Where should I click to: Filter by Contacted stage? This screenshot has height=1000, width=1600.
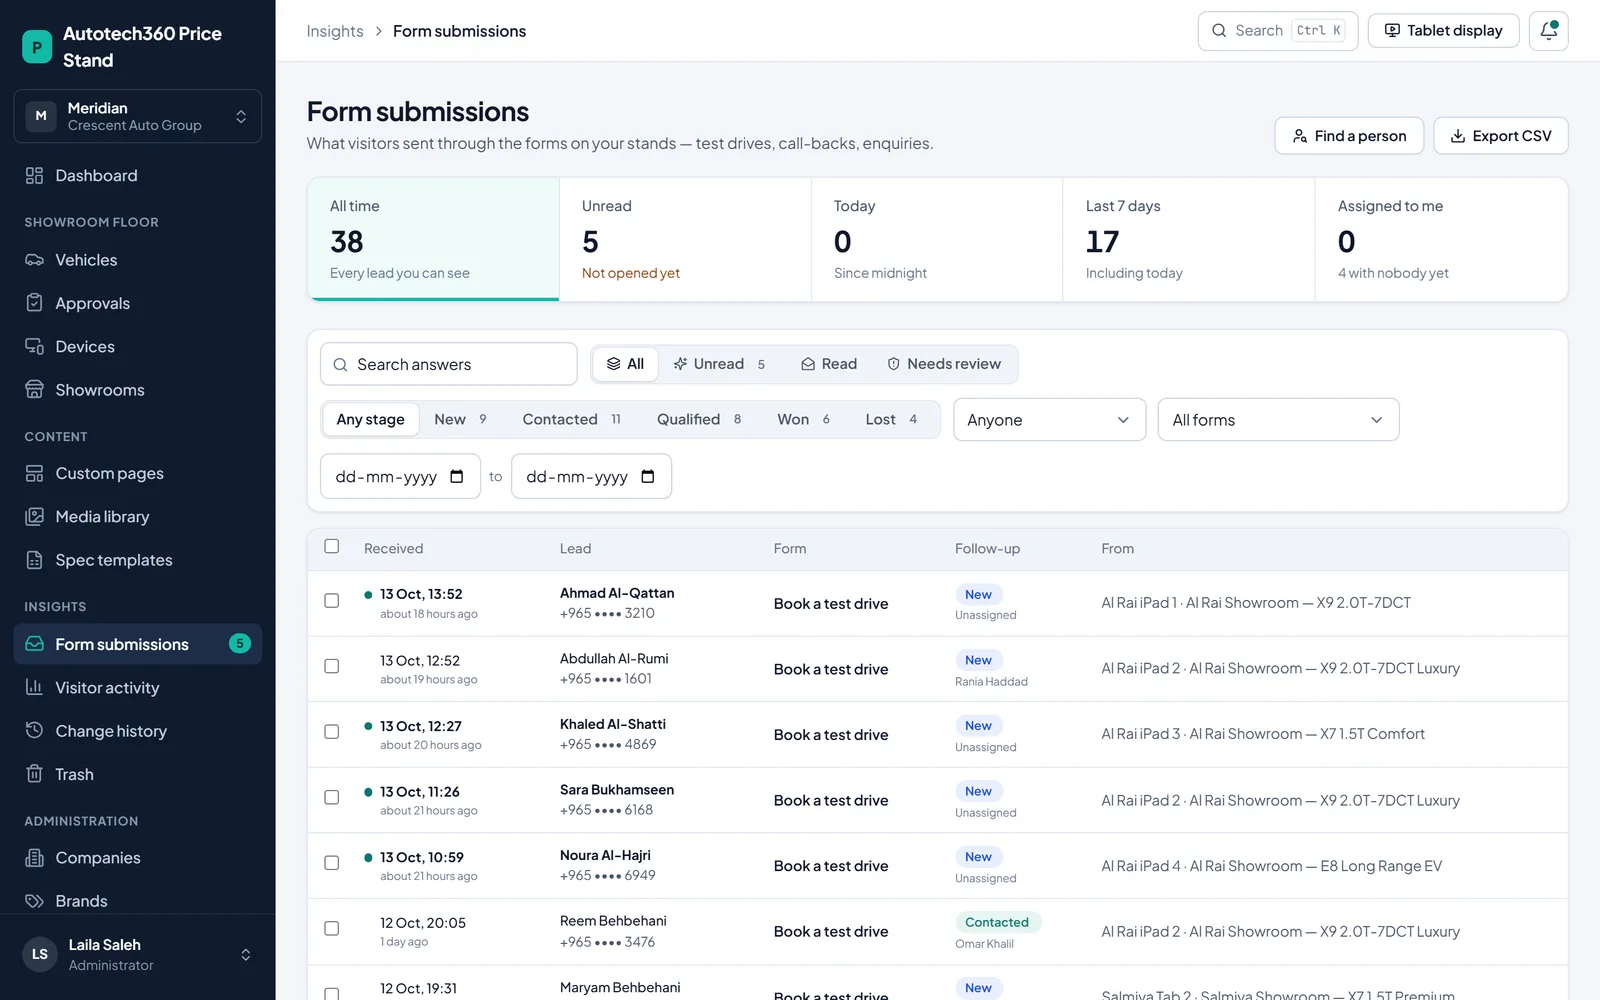point(572,420)
